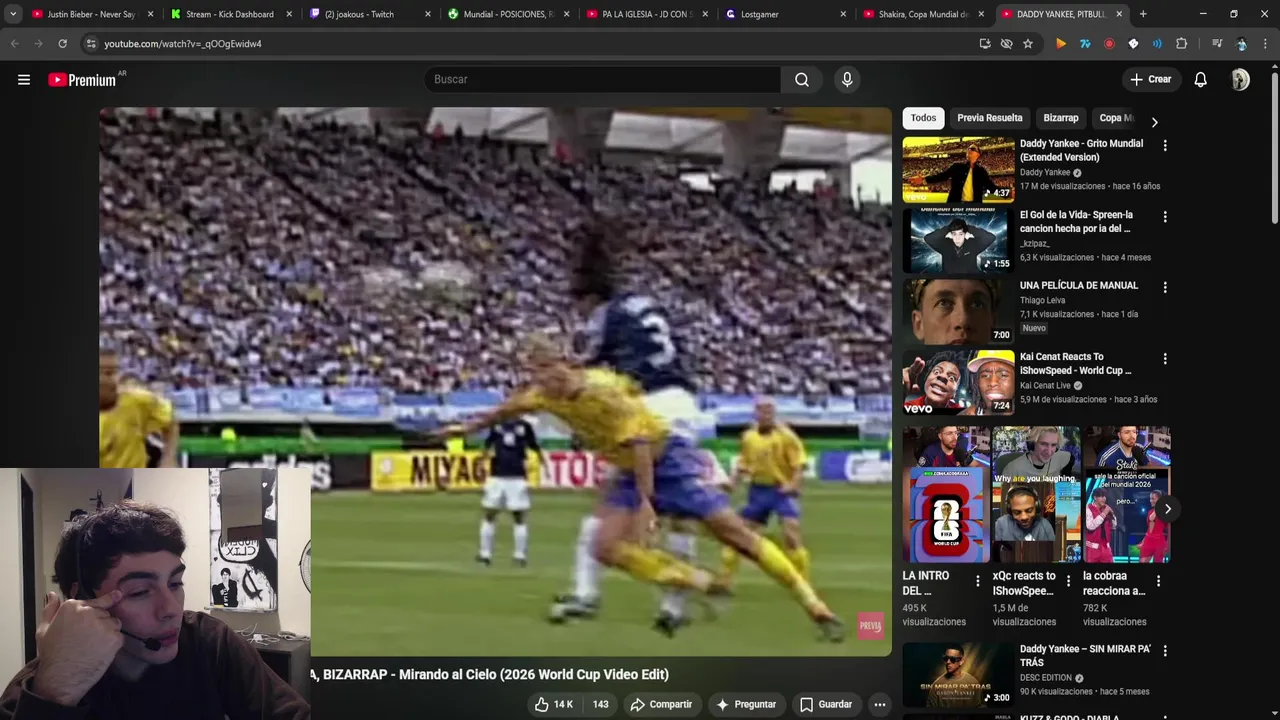Viewport: 1280px width, 720px height.
Task: Save the video with Guardar
Action: tap(826, 704)
